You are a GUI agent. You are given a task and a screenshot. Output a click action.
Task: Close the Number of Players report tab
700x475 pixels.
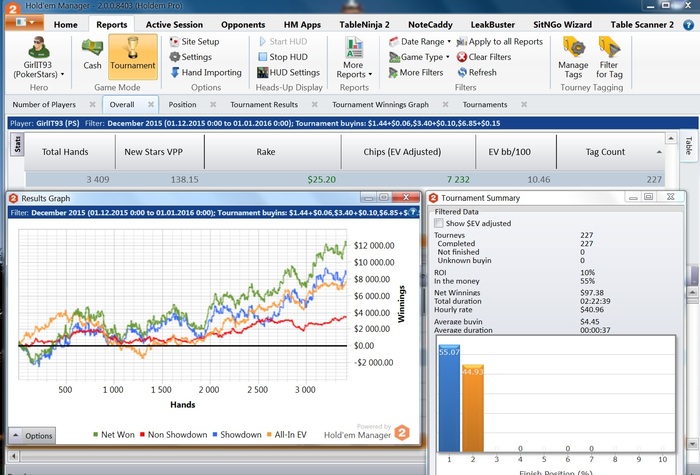pos(92,104)
